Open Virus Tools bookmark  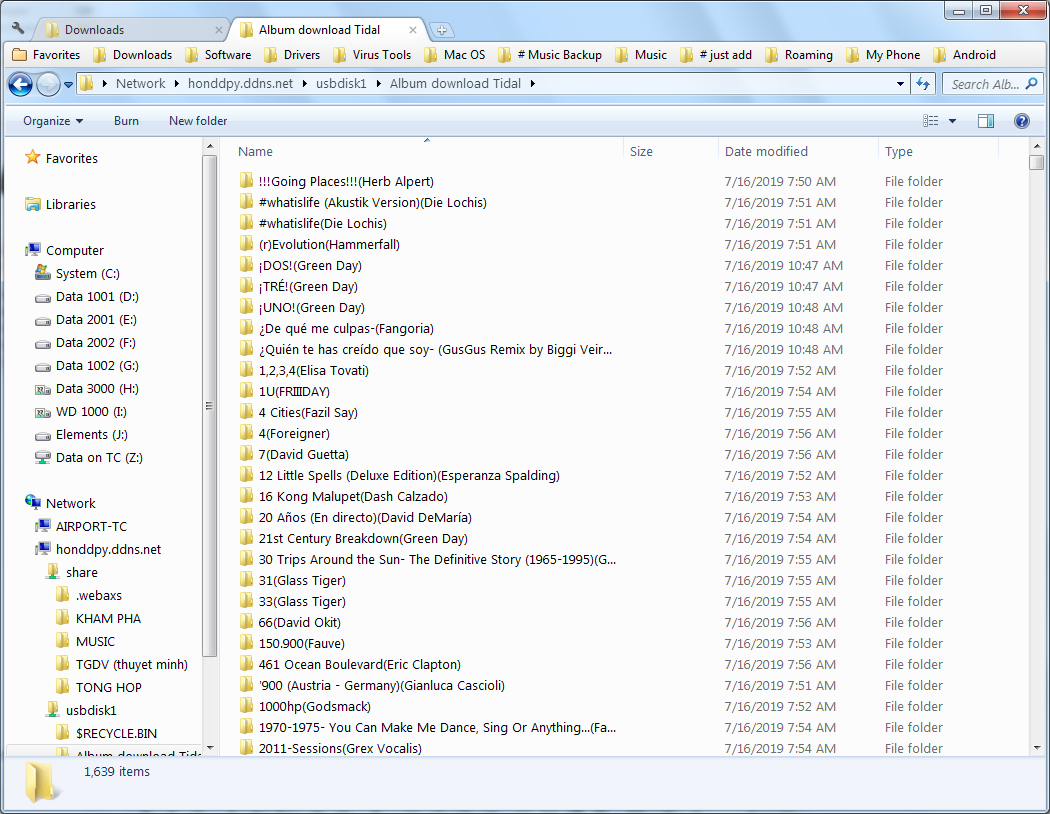(372, 55)
